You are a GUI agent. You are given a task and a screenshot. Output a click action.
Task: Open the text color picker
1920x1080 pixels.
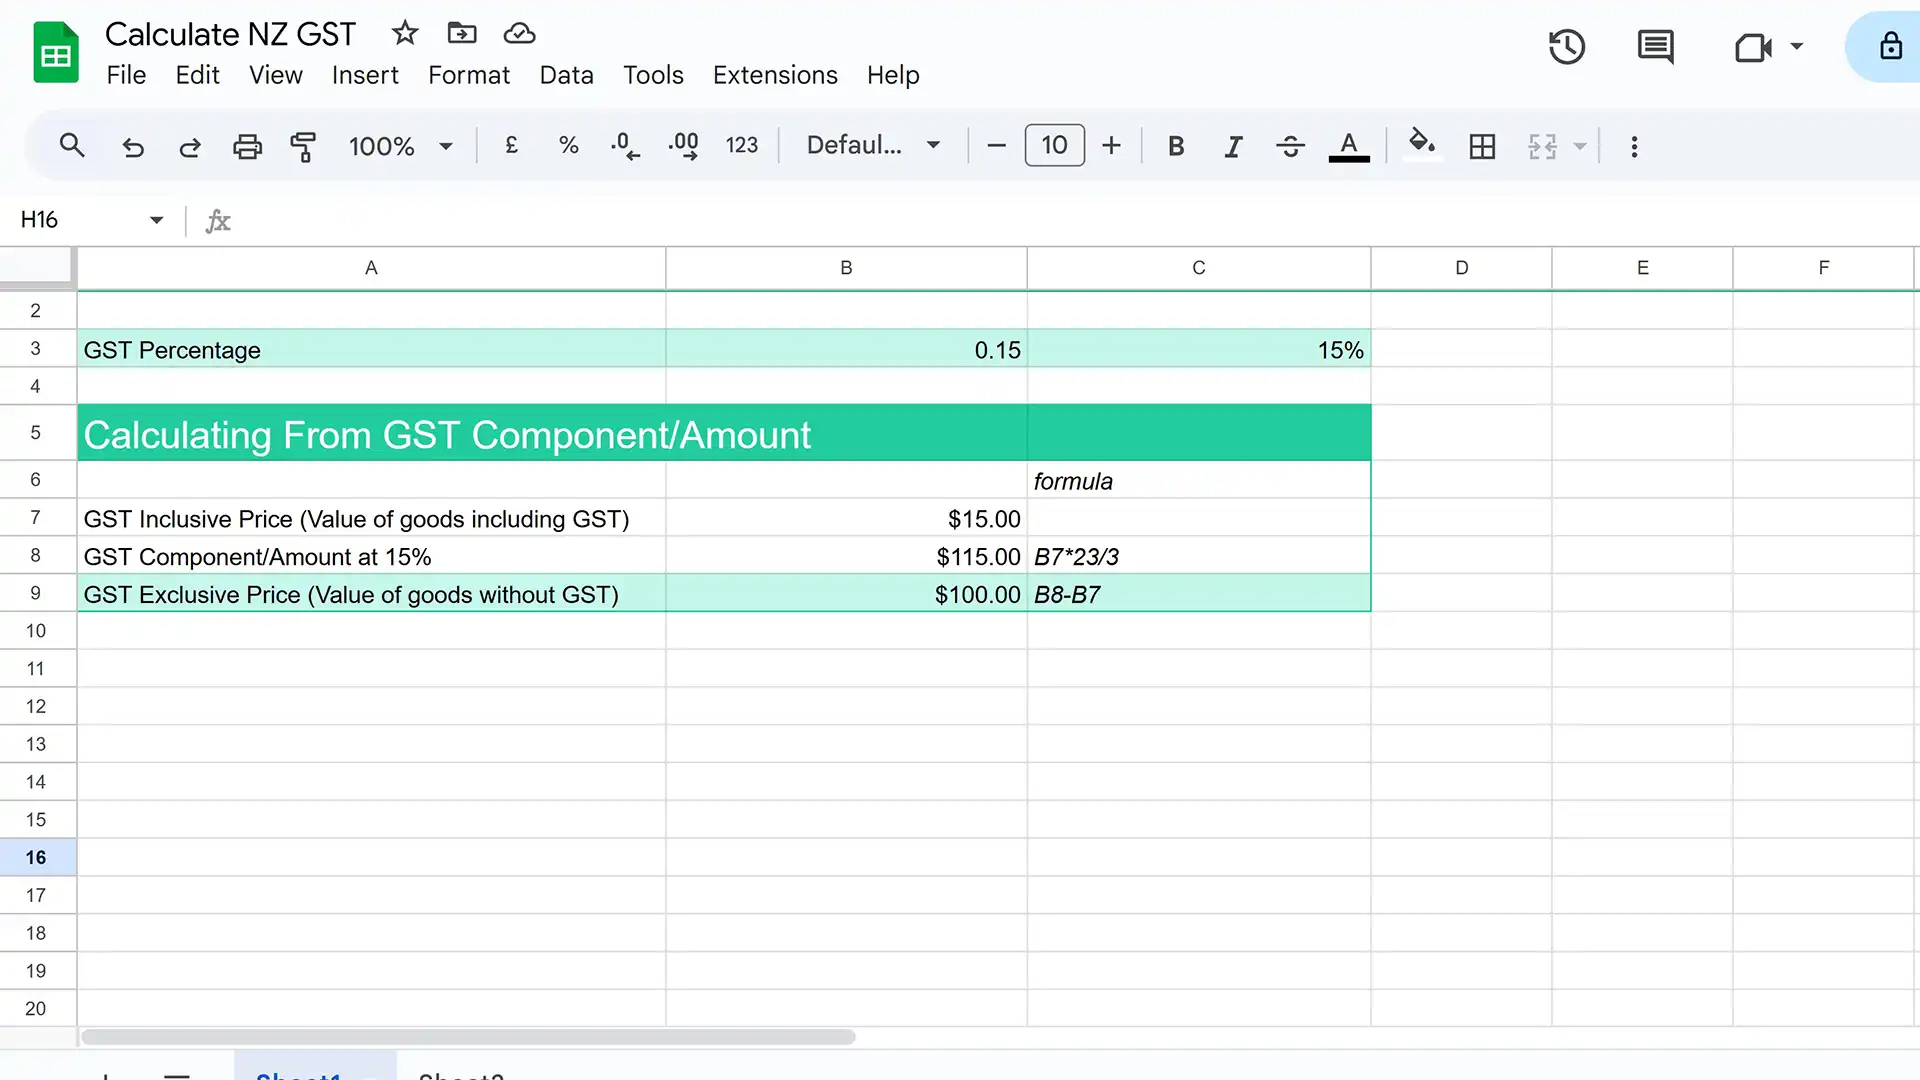click(1349, 147)
